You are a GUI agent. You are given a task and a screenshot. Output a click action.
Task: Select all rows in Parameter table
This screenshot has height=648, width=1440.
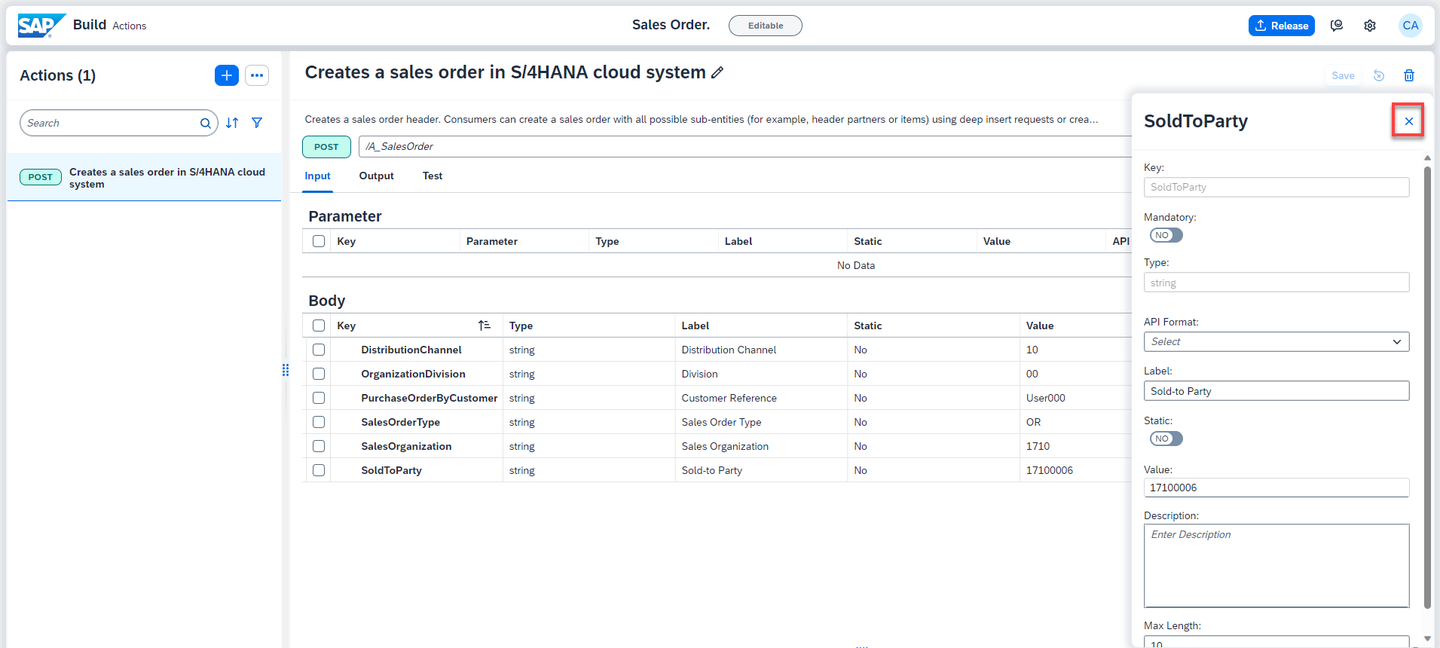tap(319, 241)
